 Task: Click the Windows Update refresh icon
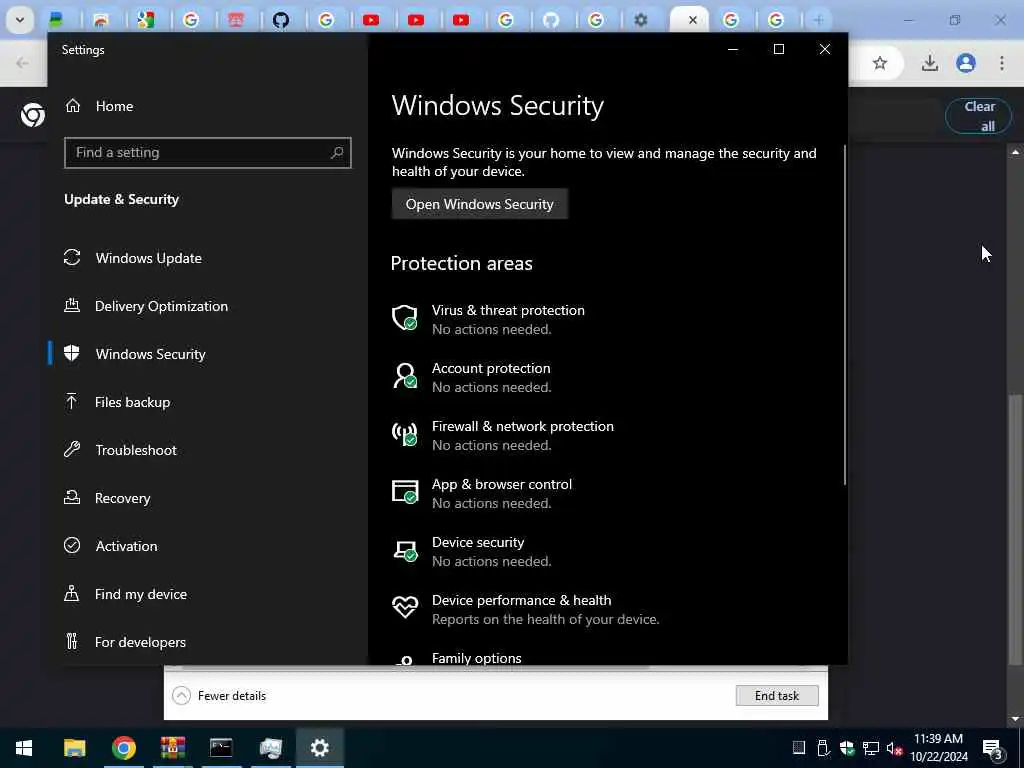pos(72,257)
